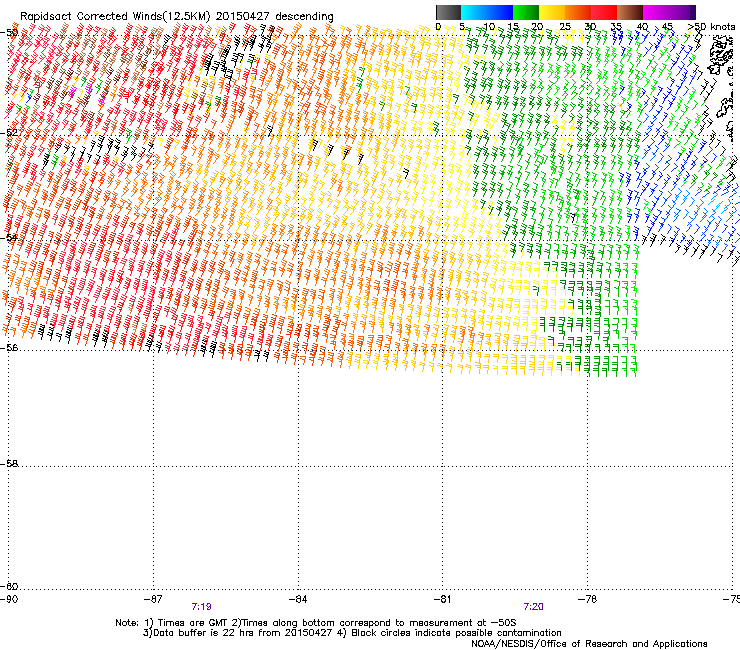Viewport: 740px width, 650px height.
Task: Click the '20' legend tick label
Action: (x=537, y=26)
